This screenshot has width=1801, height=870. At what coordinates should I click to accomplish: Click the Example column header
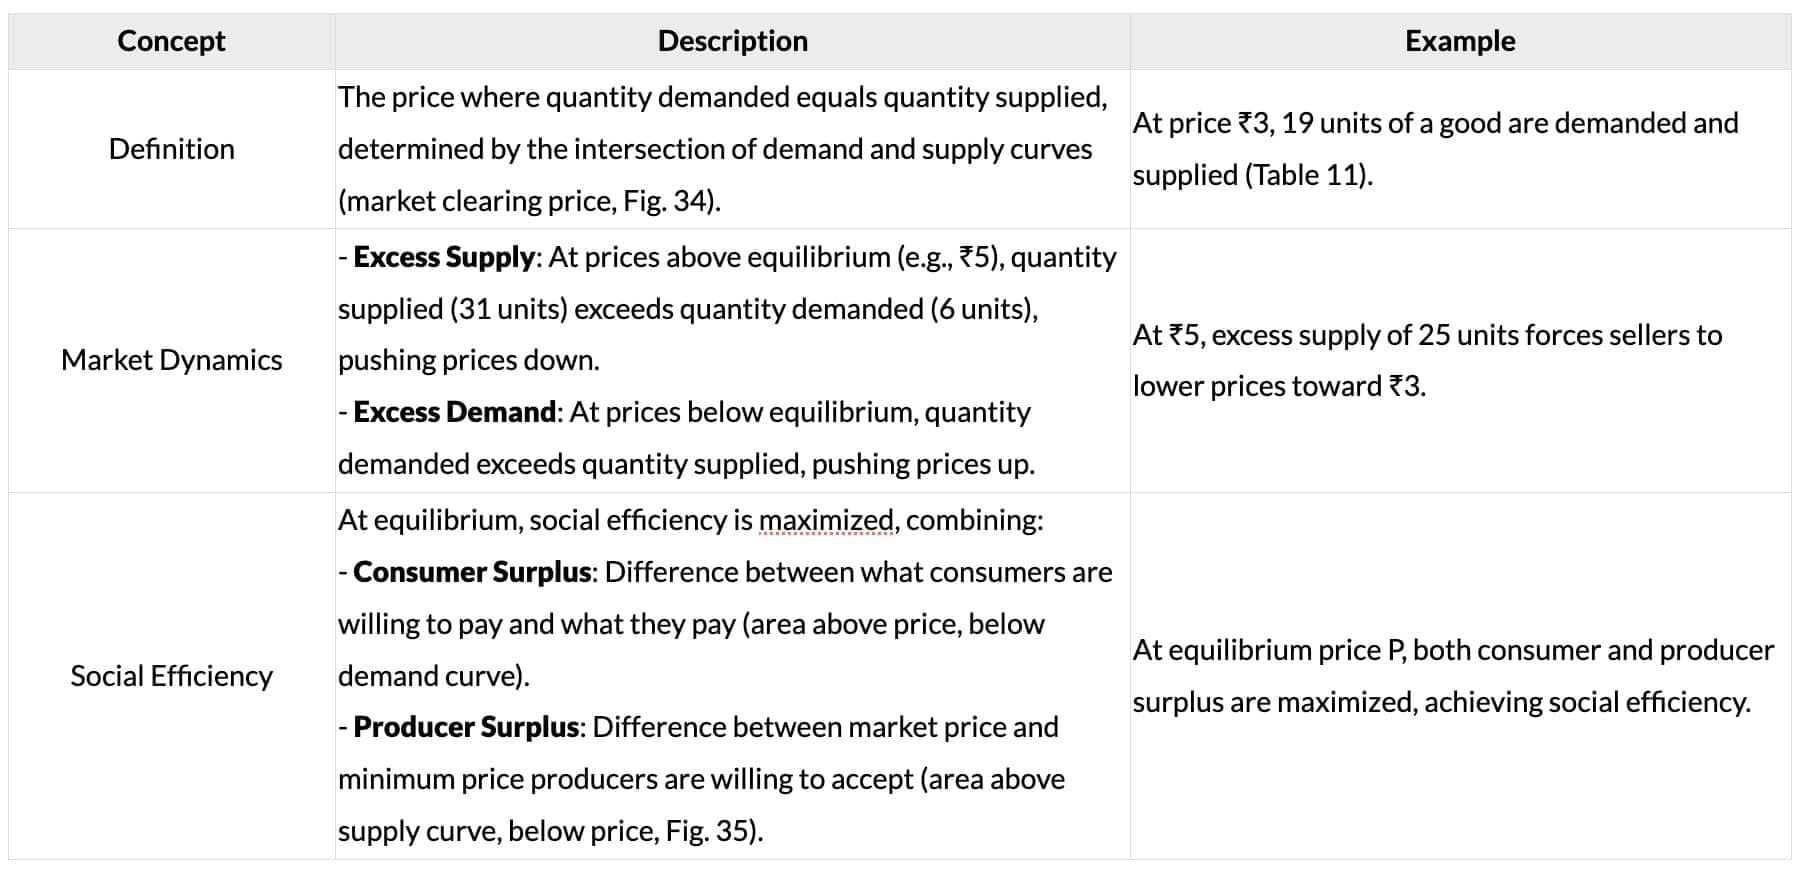(x=1459, y=41)
